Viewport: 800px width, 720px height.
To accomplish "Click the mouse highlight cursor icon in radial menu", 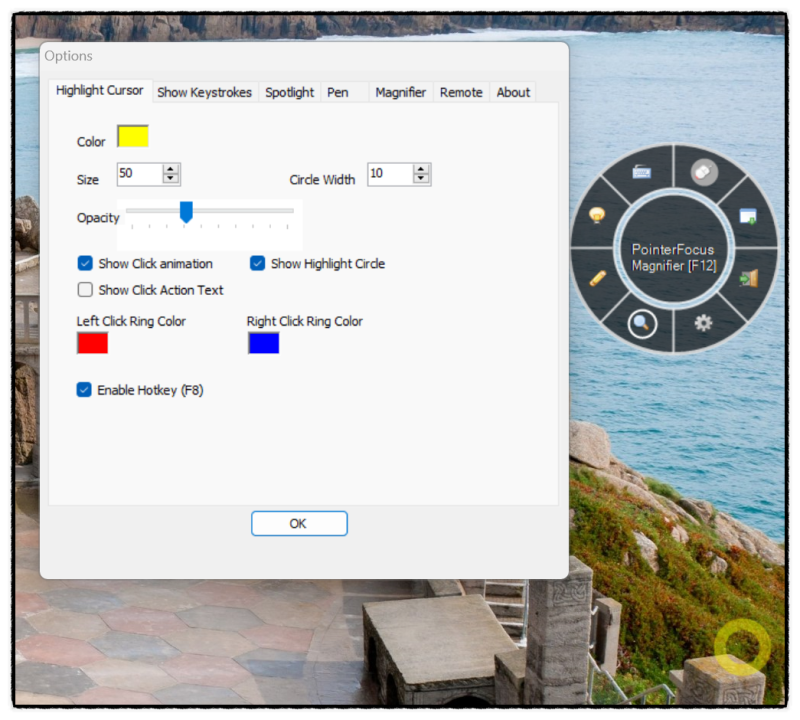I will [704, 172].
